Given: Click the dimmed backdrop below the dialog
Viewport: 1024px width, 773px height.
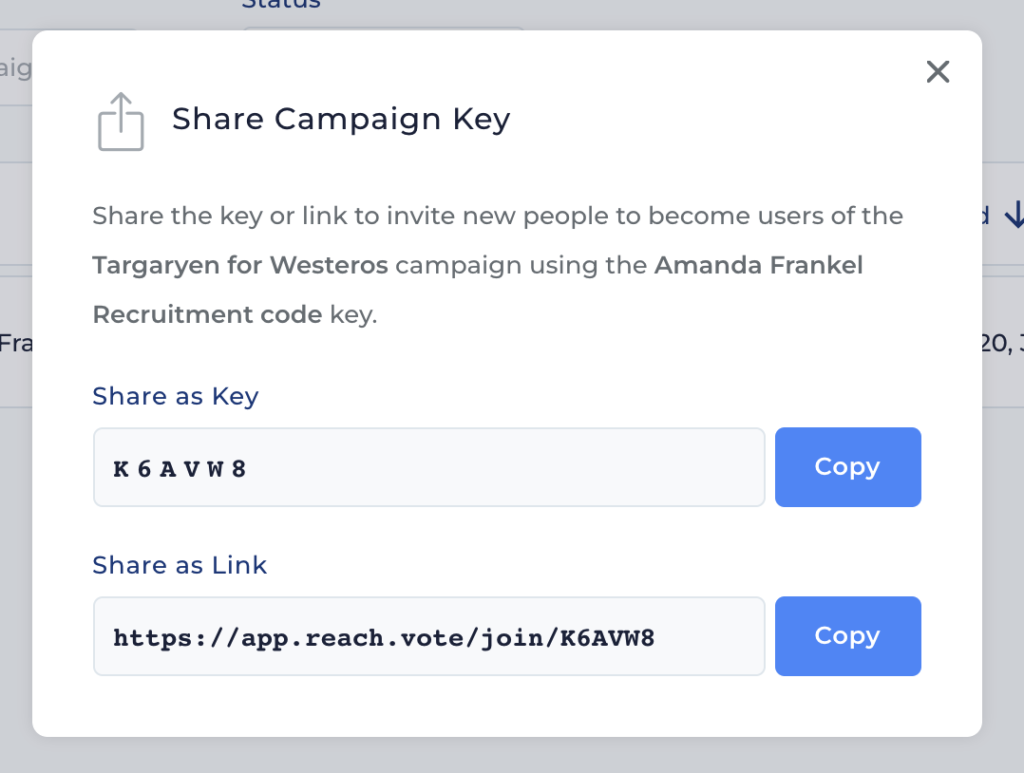Looking at the screenshot, I should [x=512, y=756].
